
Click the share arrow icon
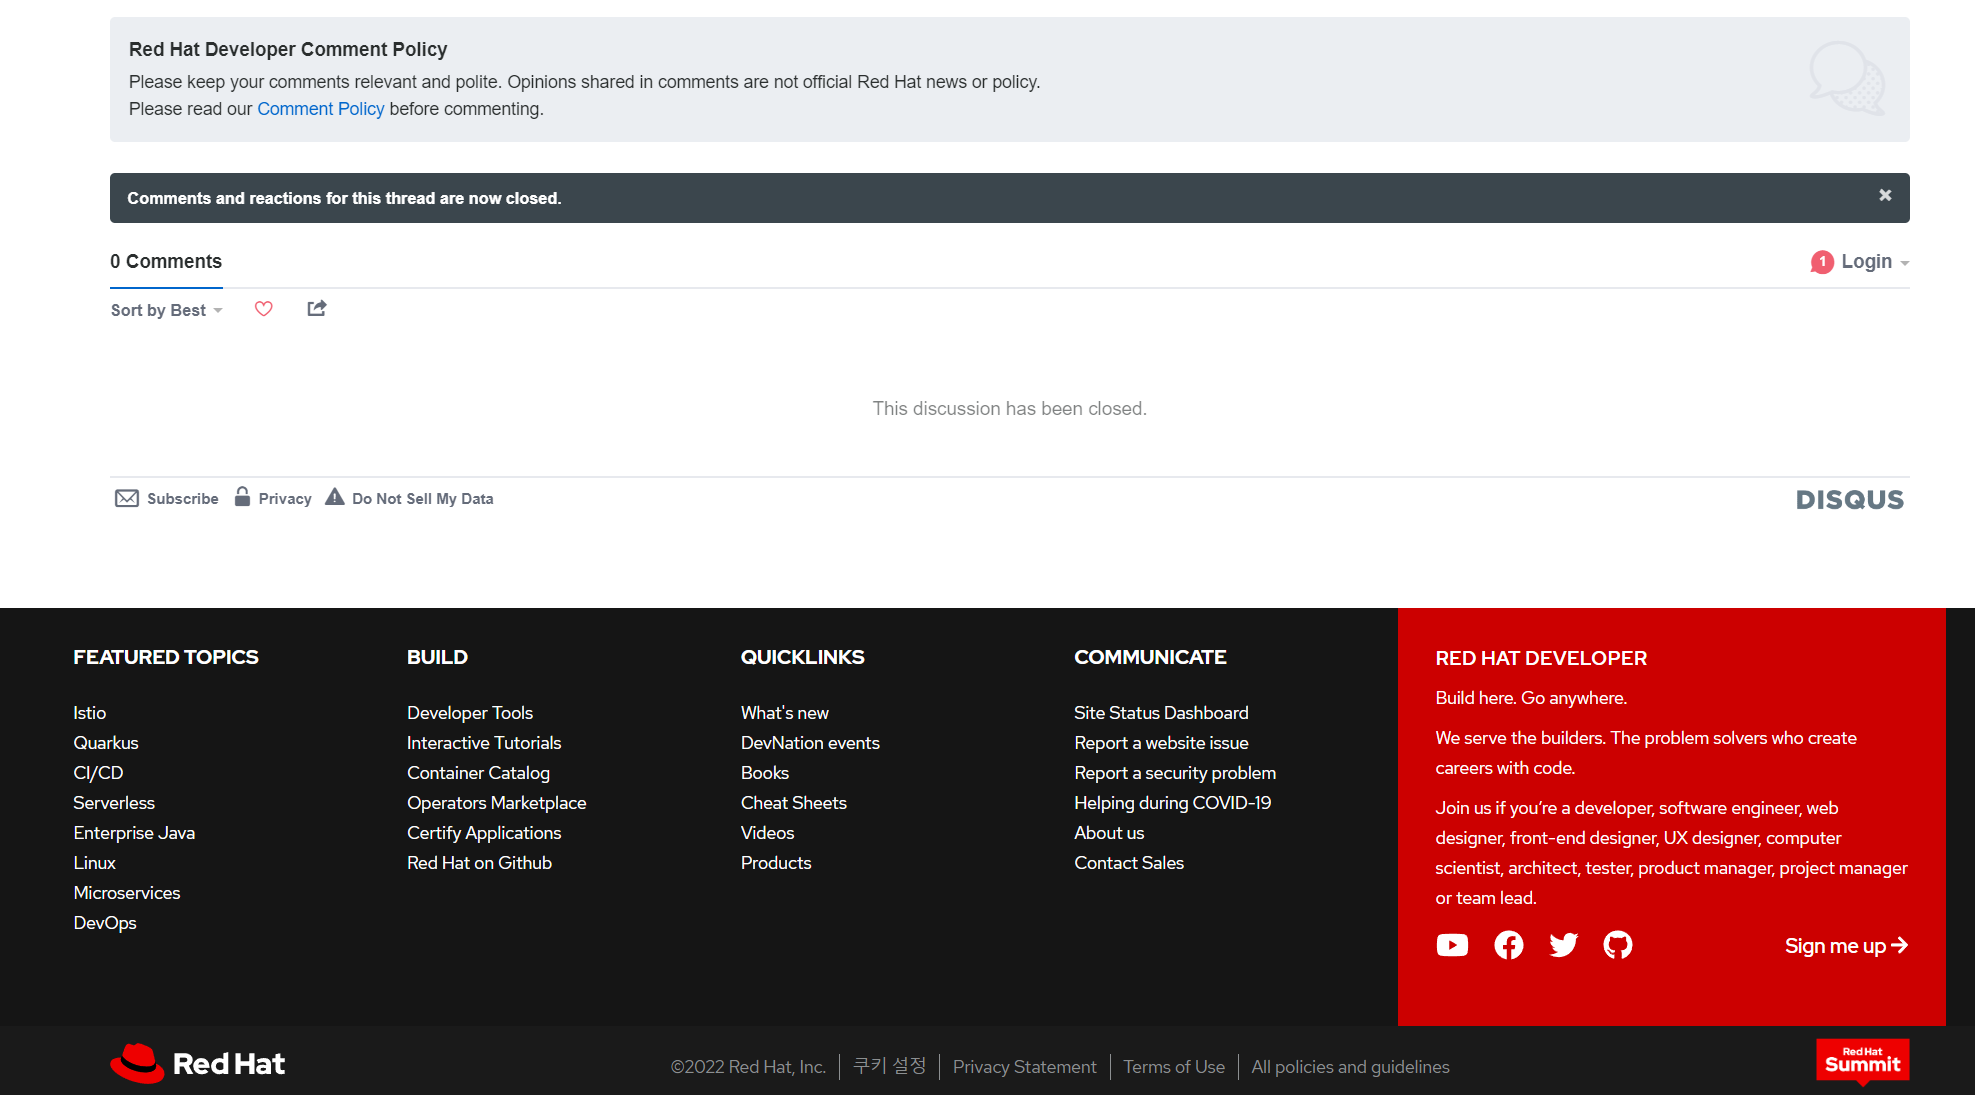(x=316, y=309)
